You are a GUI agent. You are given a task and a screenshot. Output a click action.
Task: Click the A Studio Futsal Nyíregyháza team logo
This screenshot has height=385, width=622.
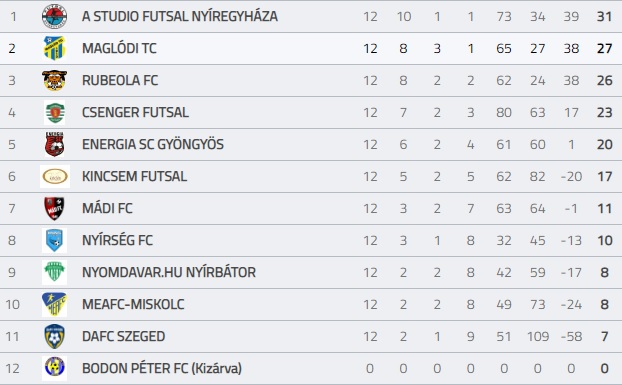click(54, 17)
